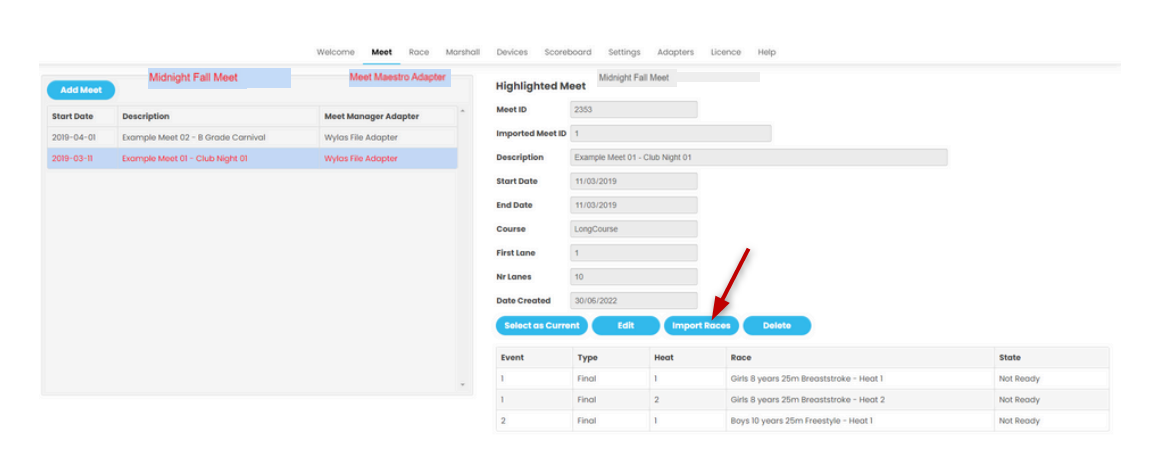
Task: Switch to the Race tab
Action: coord(418,52)
